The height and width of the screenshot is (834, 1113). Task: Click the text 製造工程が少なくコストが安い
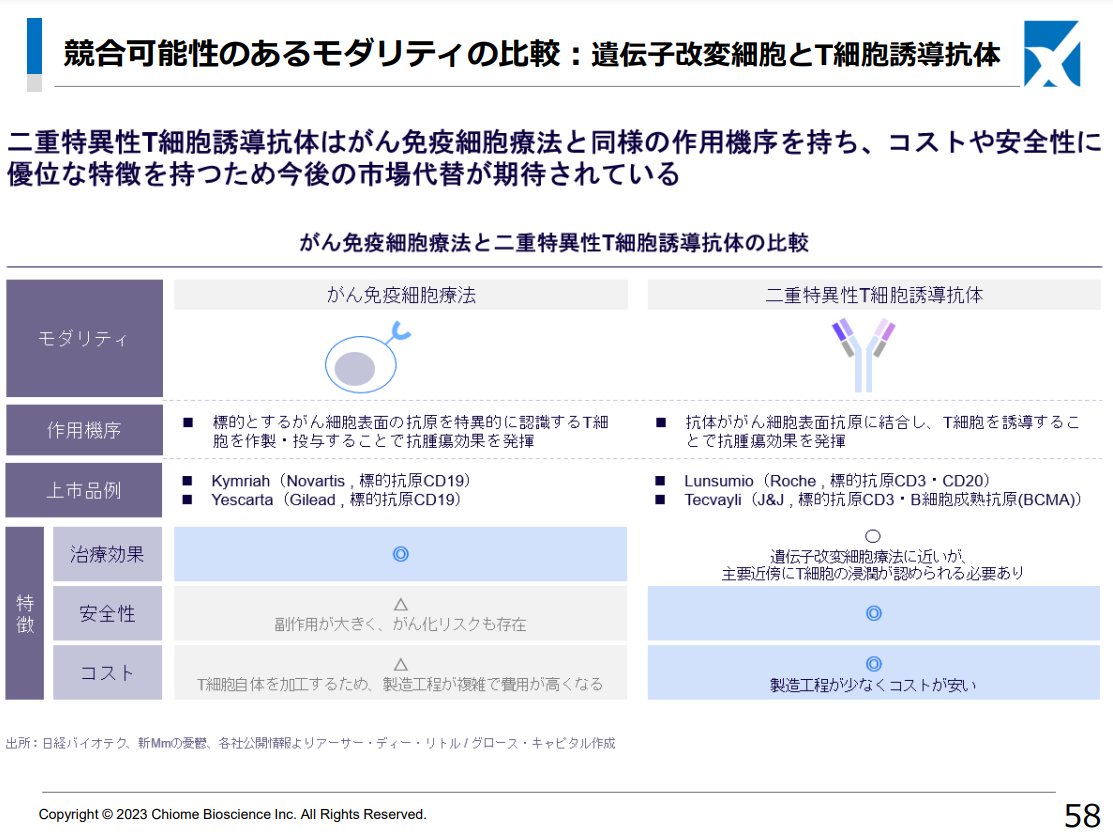pyautogui.click(x=873, y=685)
